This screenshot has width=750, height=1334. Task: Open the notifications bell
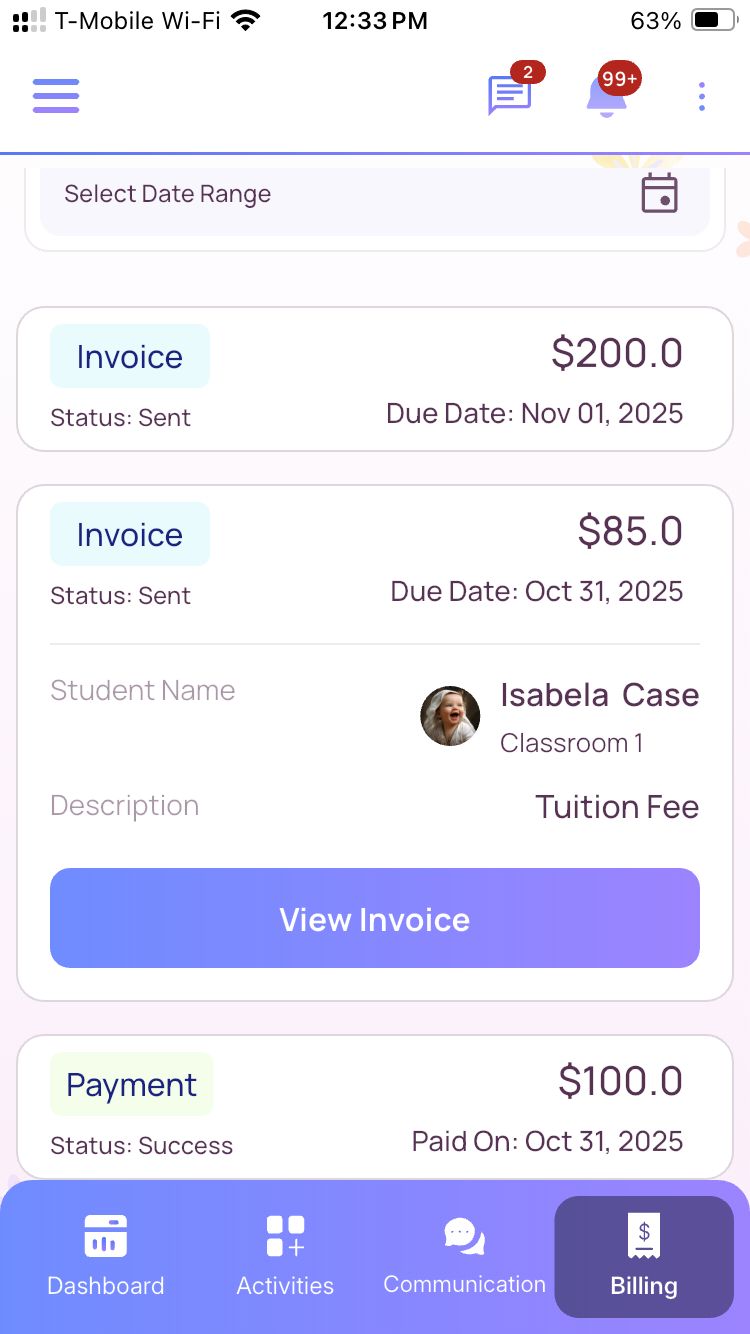tap(607, 96)
